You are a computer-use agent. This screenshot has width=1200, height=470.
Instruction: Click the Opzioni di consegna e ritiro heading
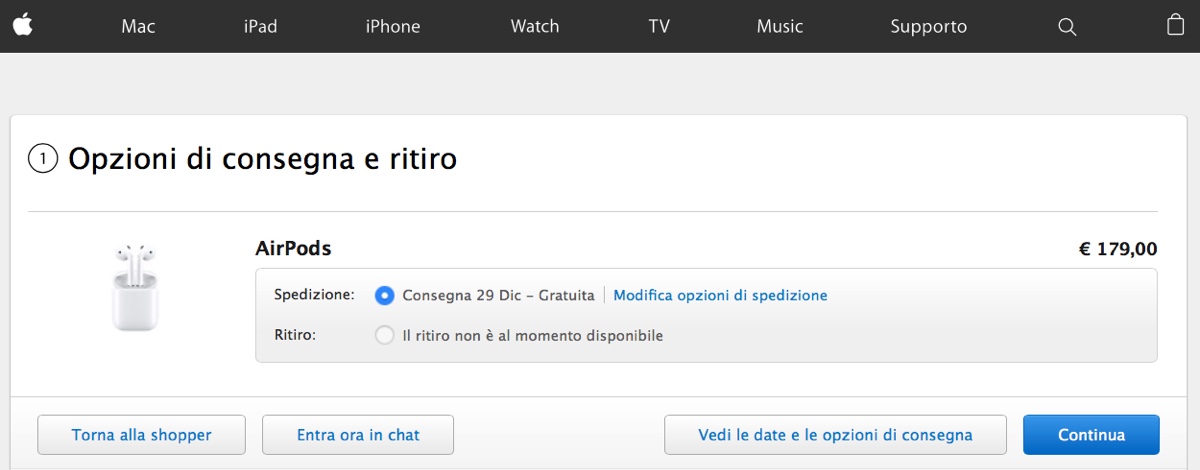[x=262, y=158]
